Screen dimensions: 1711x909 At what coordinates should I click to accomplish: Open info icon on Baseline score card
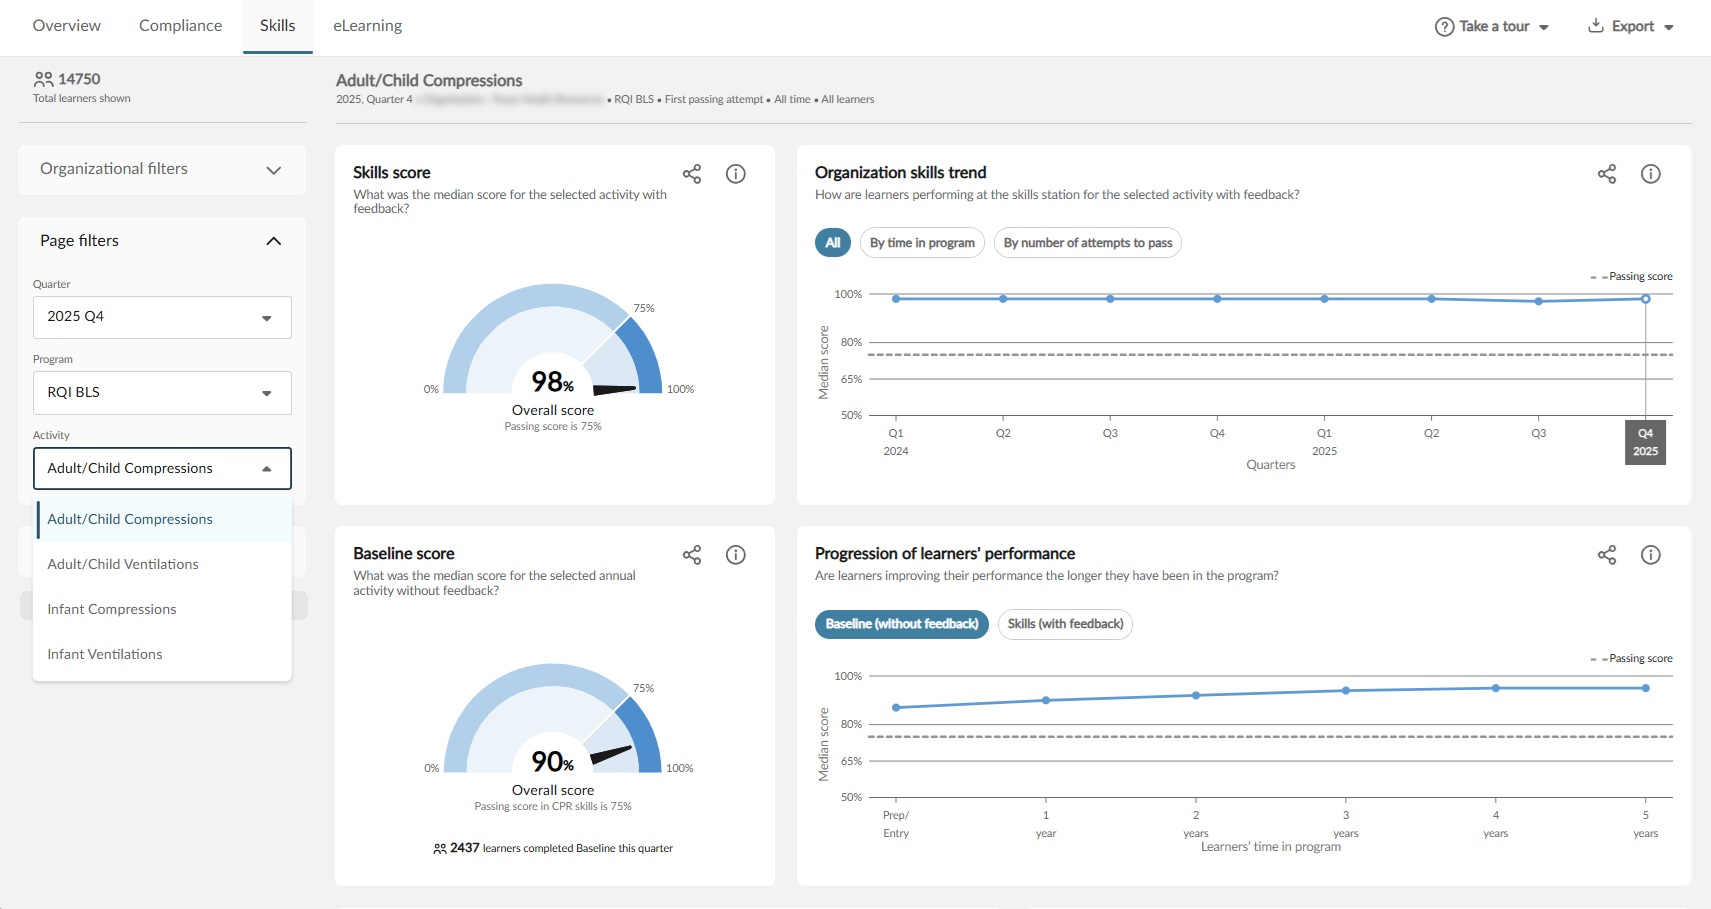(735, 555)
